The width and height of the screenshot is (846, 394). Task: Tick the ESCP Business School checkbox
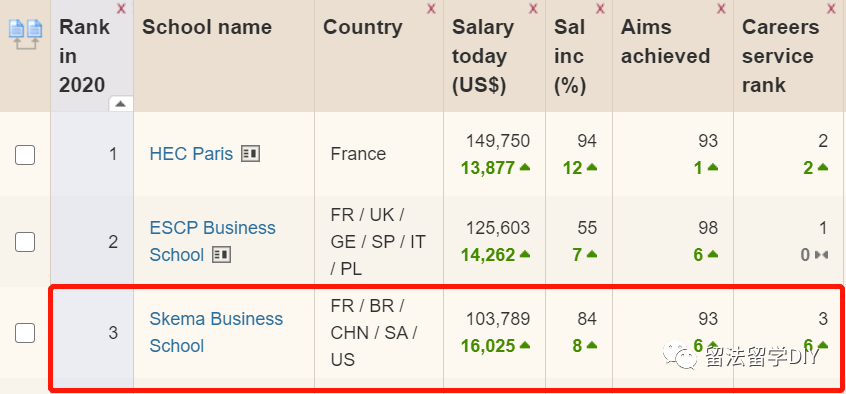pos(25,242)
